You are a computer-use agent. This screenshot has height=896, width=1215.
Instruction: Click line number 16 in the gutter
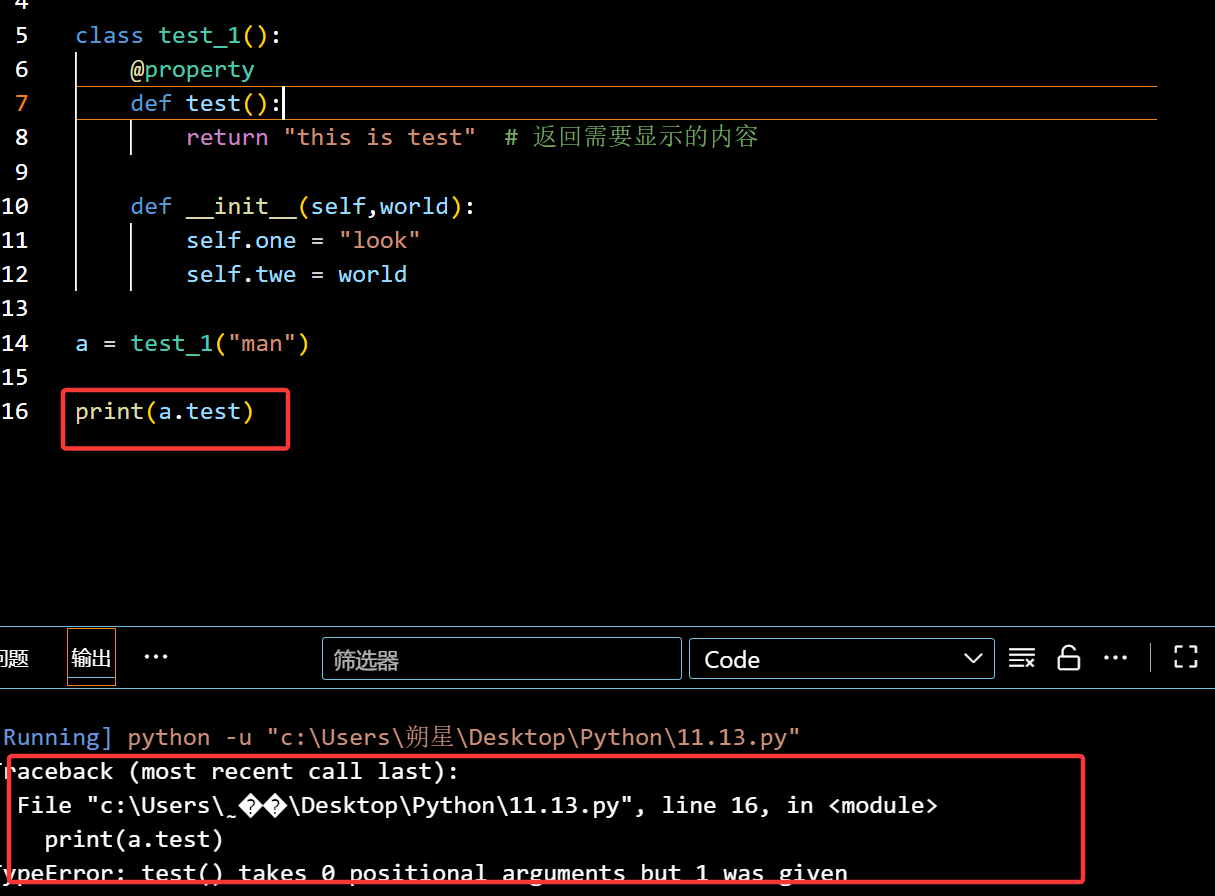point(15,411)
